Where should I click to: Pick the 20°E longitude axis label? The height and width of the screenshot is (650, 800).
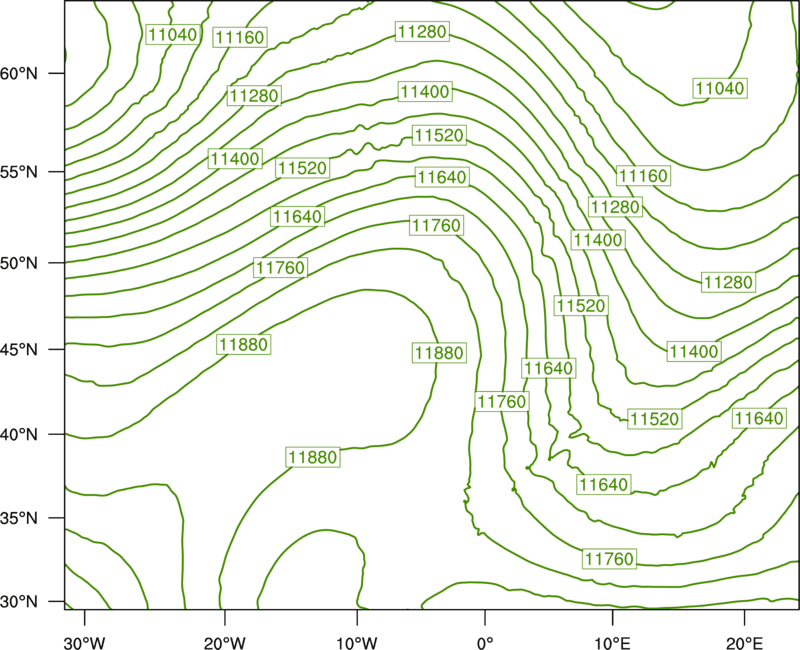click(744, 643)
